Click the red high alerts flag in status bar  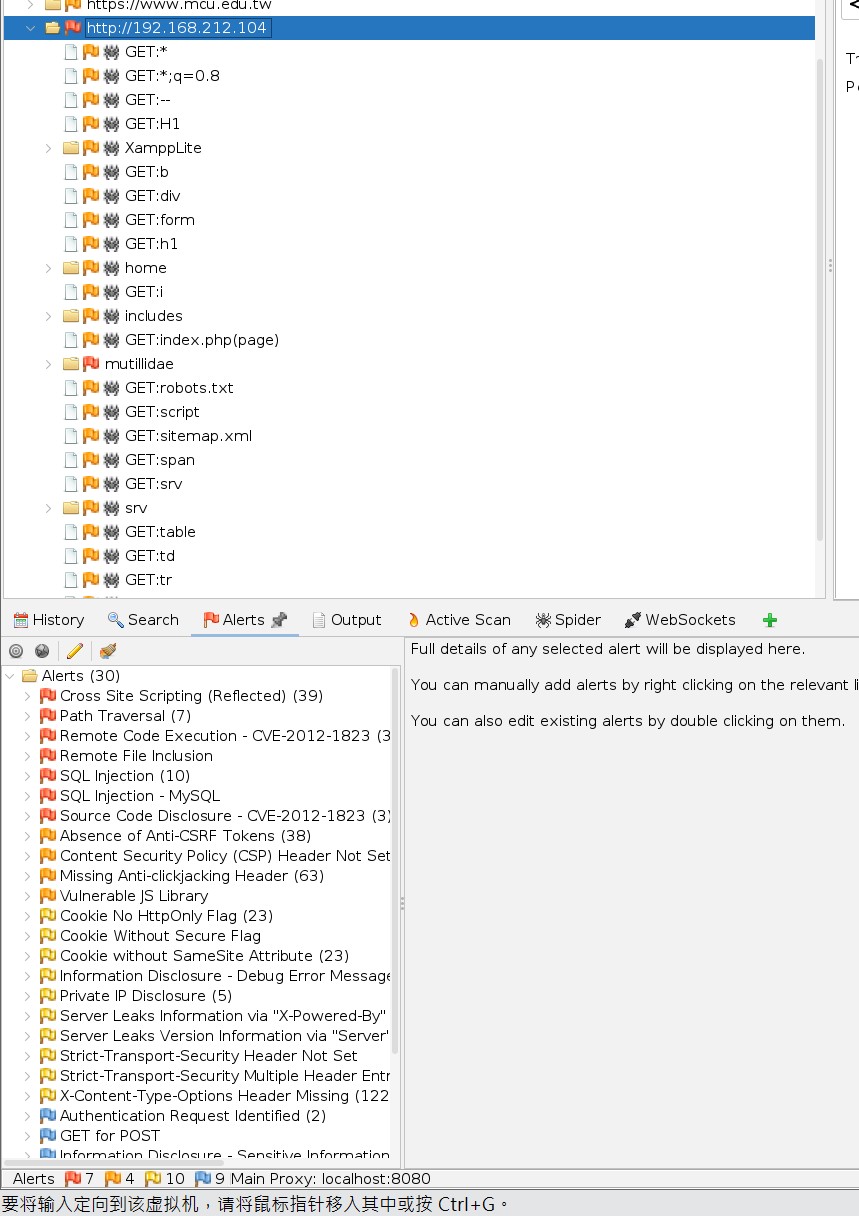[x=73, y=1179]
